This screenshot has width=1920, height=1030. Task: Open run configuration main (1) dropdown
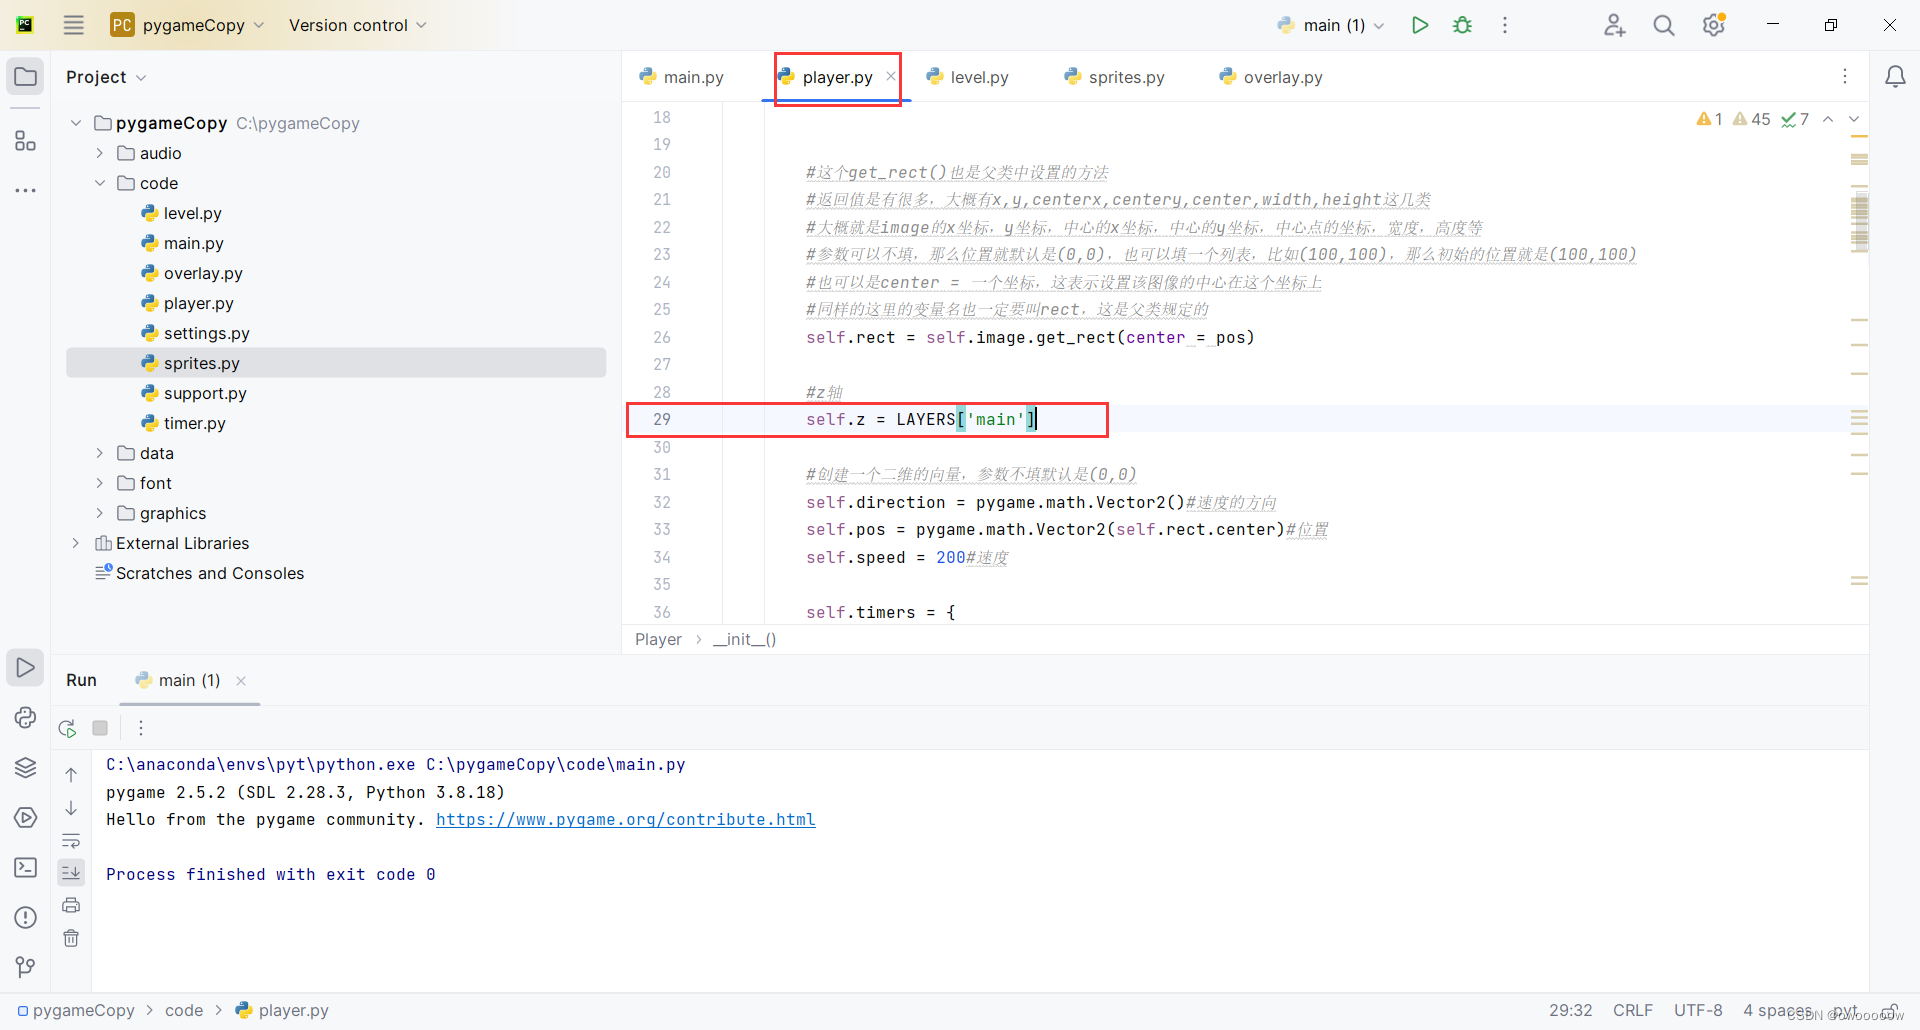(1331, 25)
